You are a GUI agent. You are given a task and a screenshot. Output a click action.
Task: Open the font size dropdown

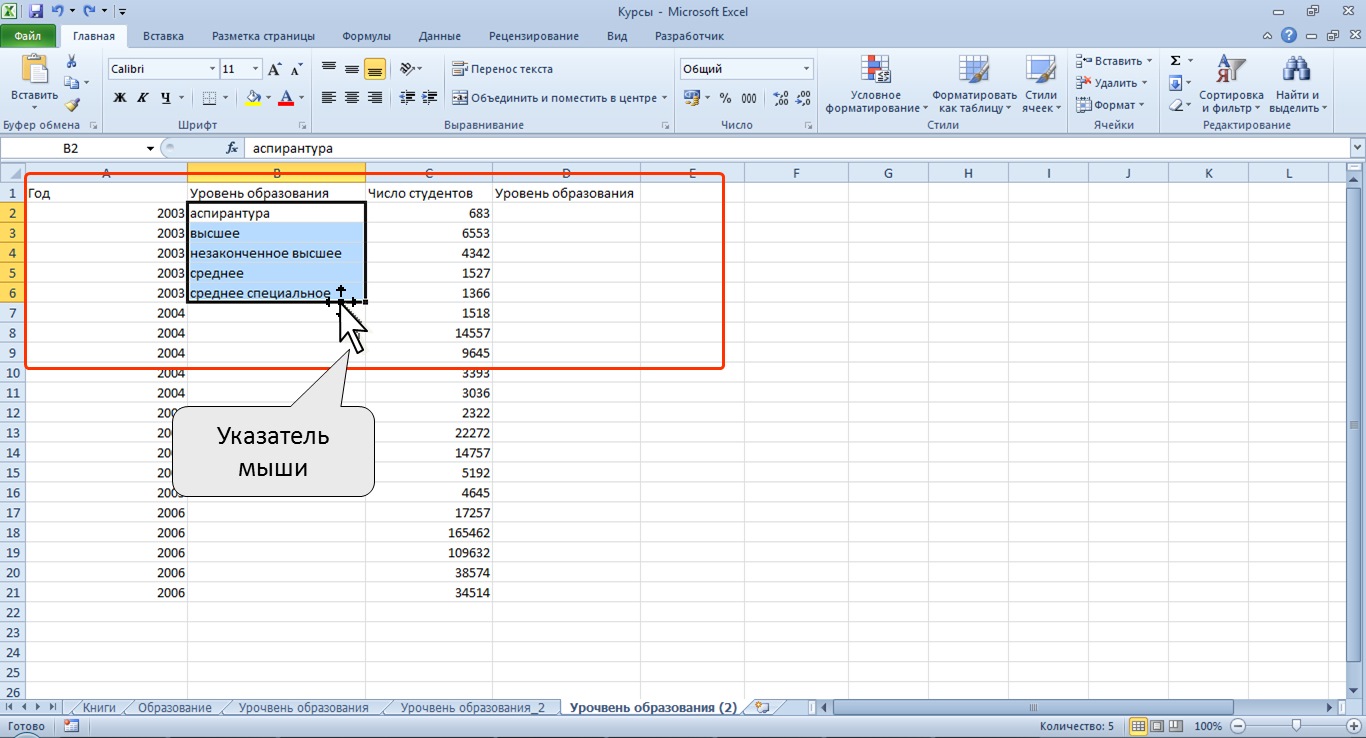click(x=256, y=69)
